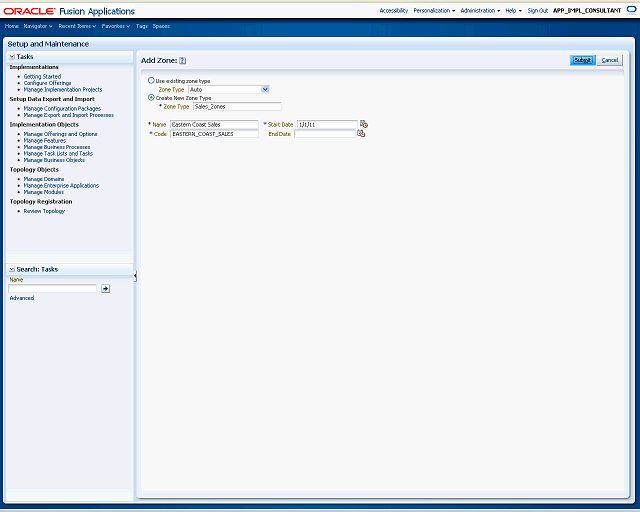Click the Accessibility link
Screen dimensions: 640x512
[393, 11]
